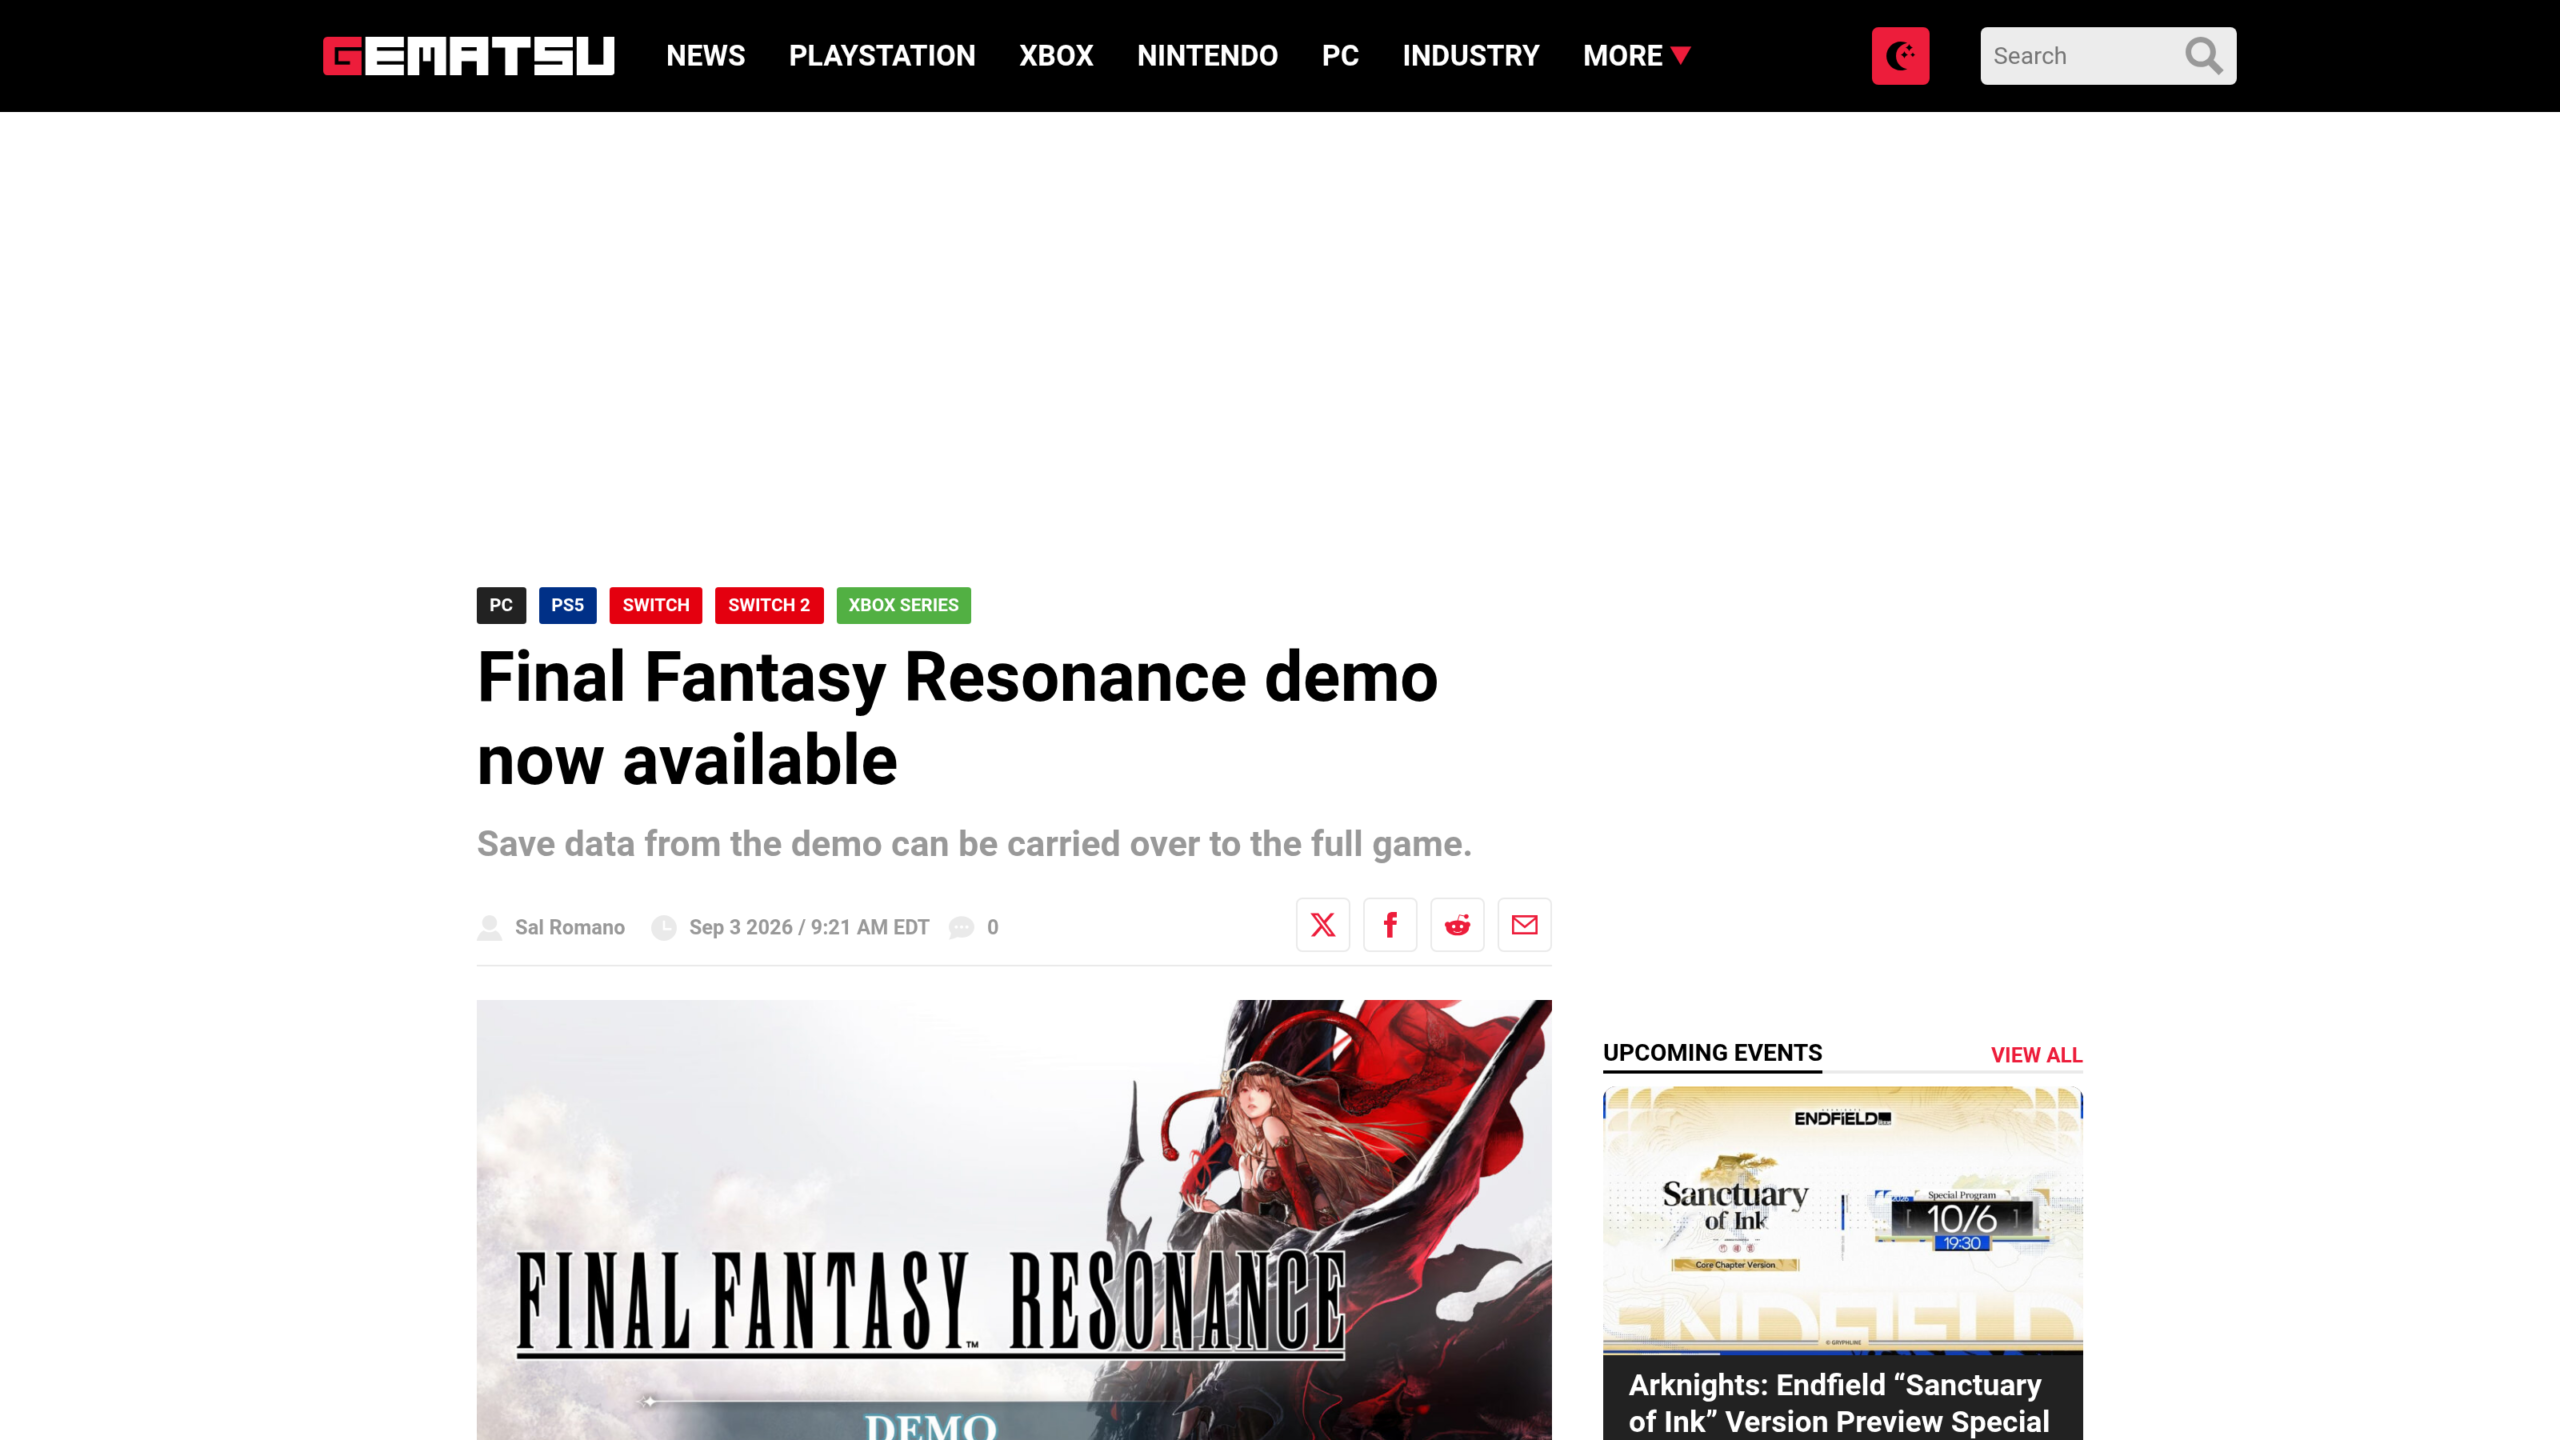Image resolution: width=2560 pixels, height=1440 pixels.
Task: Share article via email icon
Action: point(1524,925)
